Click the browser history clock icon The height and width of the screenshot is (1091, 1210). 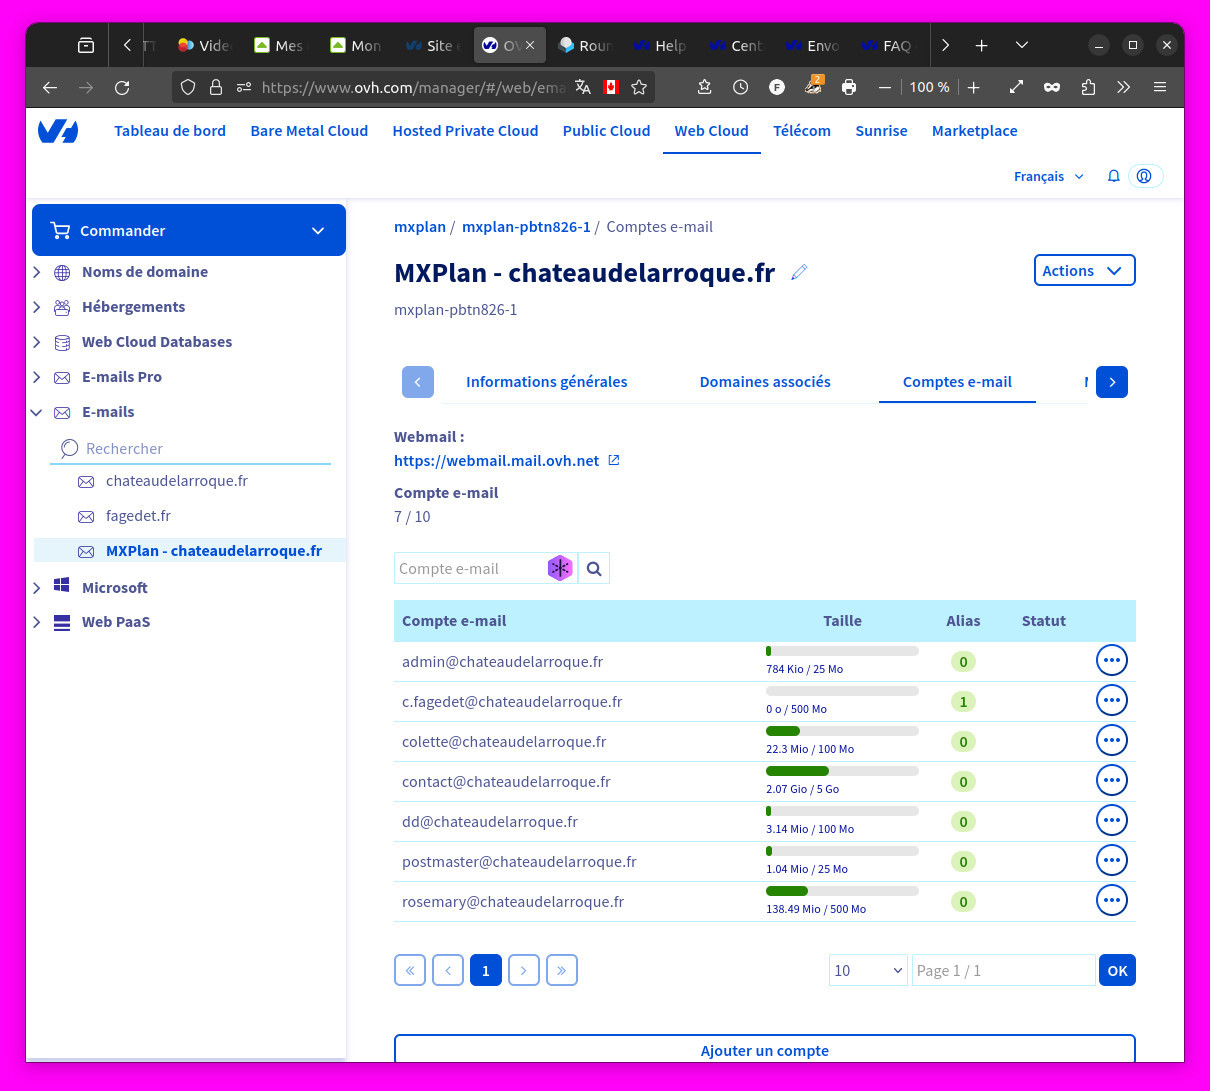[740, 87]
